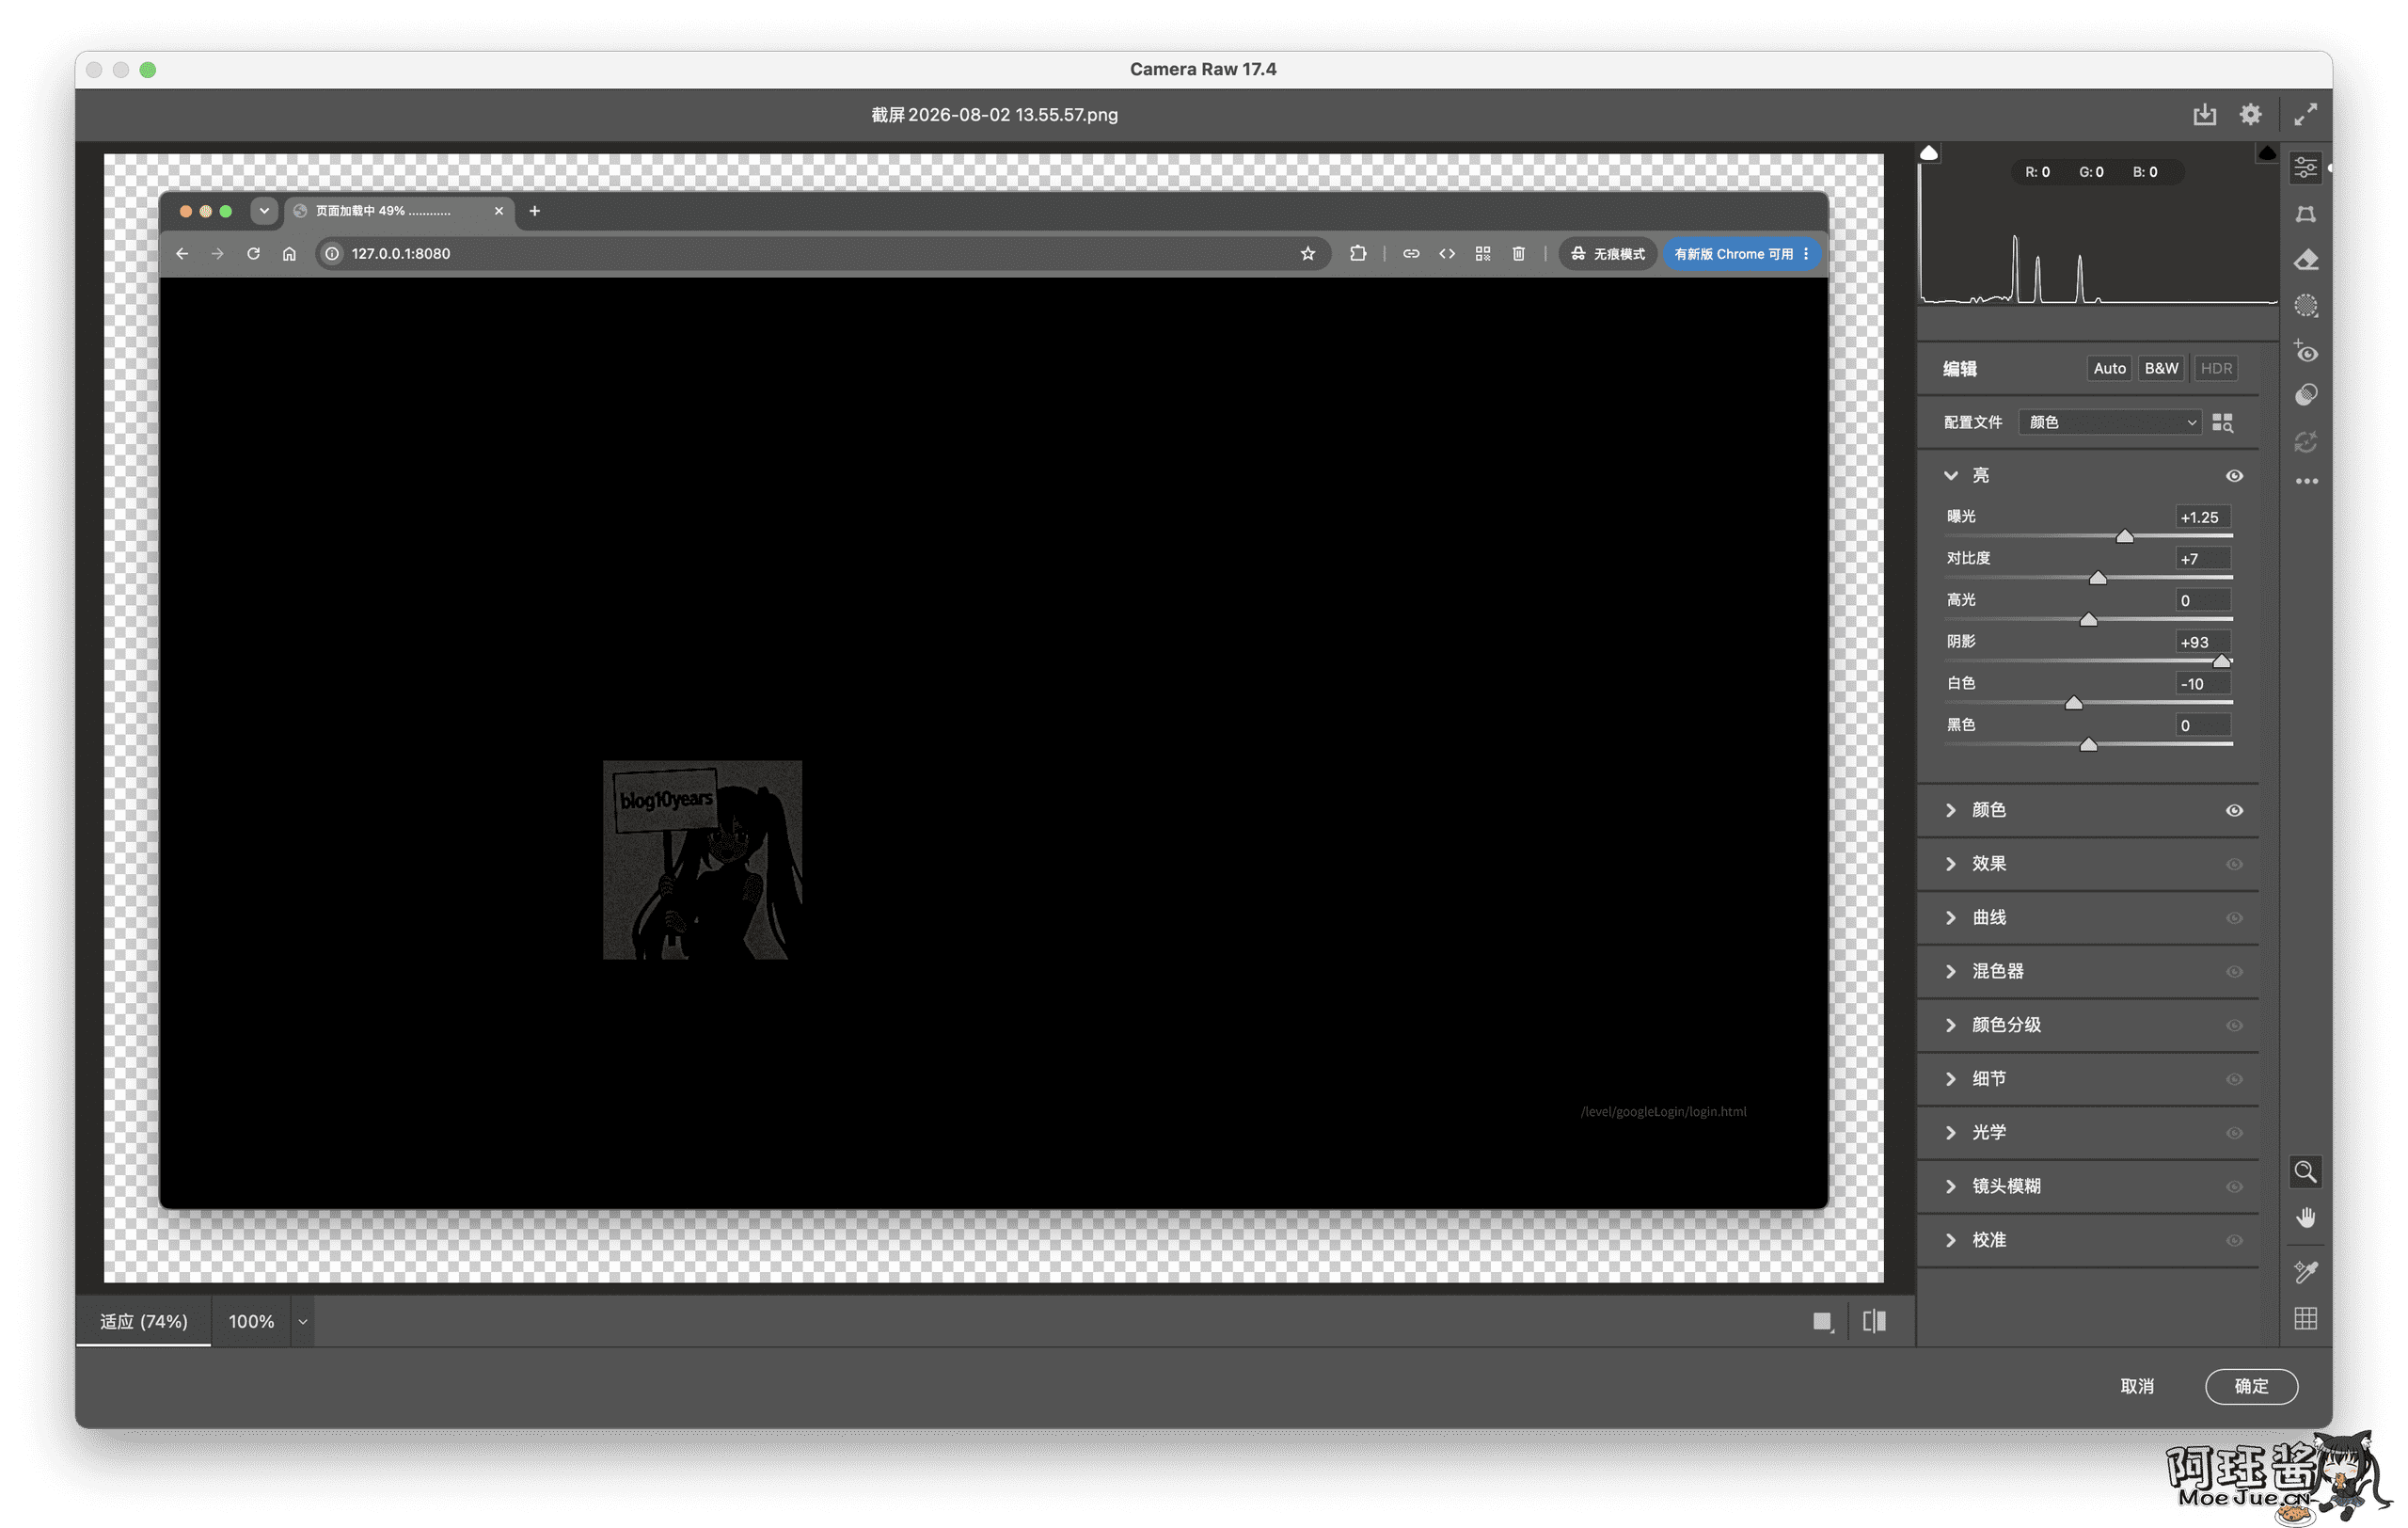
Task: Select the 适应 (74%) zoom tab
Action: [x=144, y=1321]
